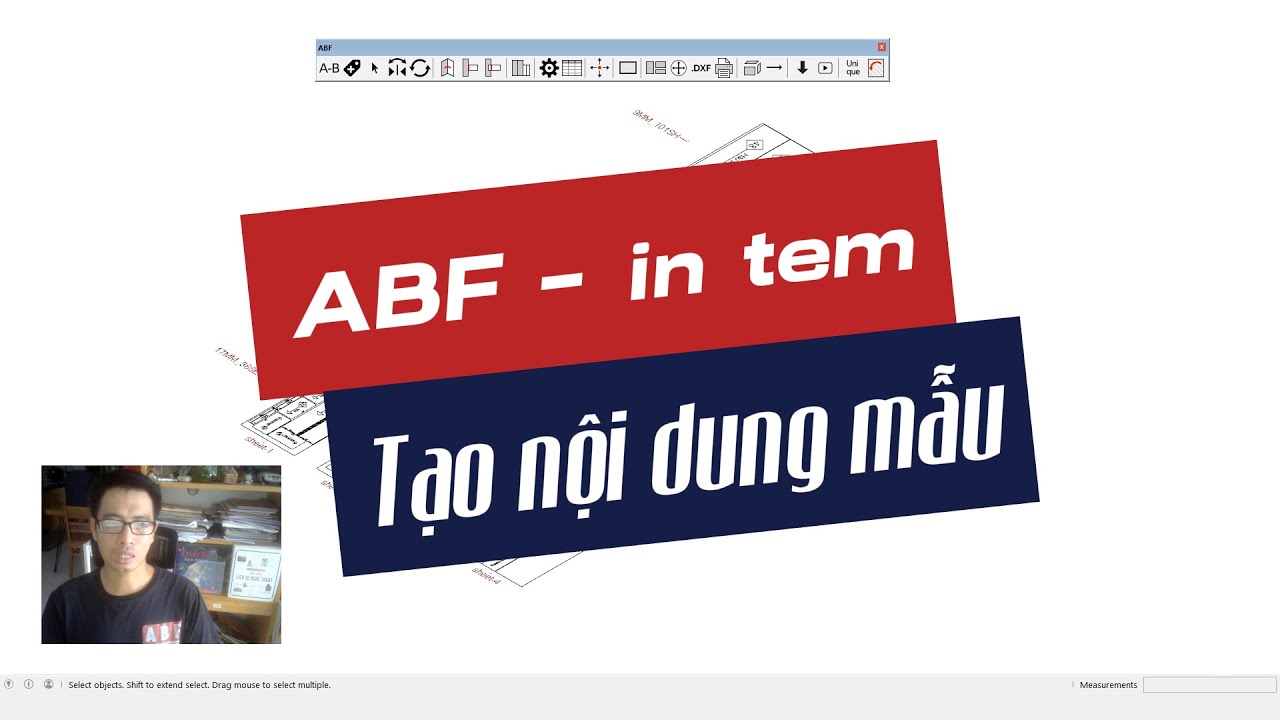
Task: Click the Measurements label text
Action: tap(1108, 685)
